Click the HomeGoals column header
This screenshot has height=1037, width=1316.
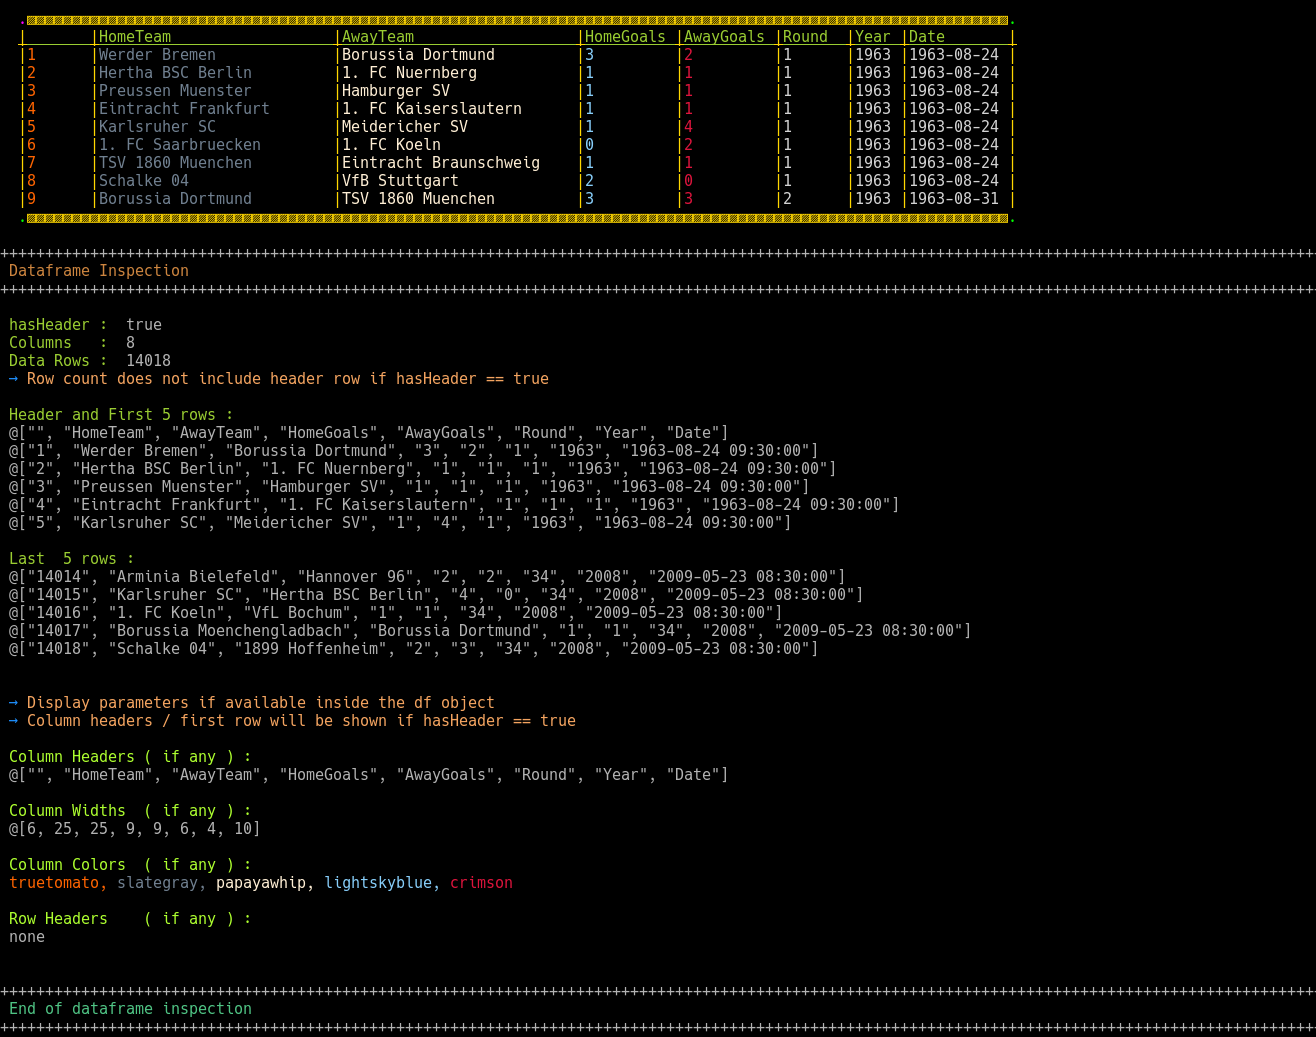coord(625,37)
